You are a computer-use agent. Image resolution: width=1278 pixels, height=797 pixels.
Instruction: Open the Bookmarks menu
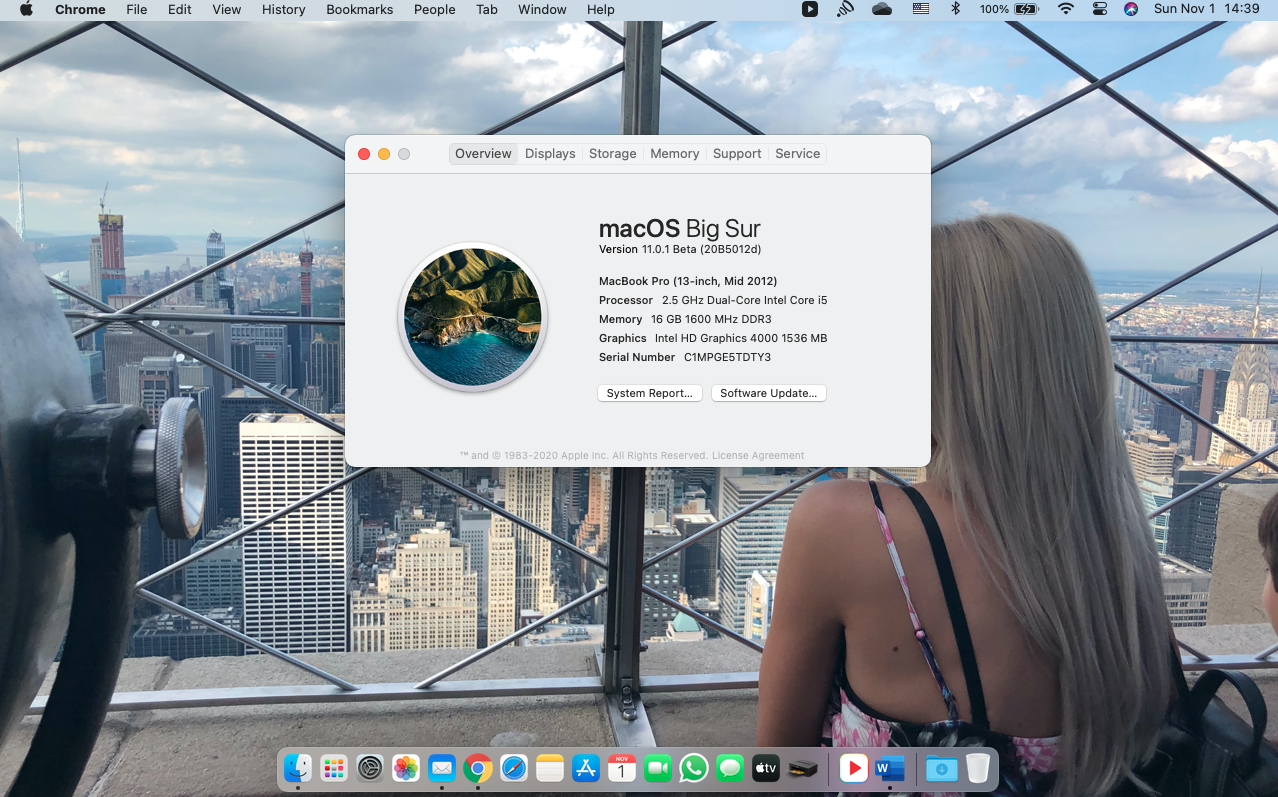(360, 9)
